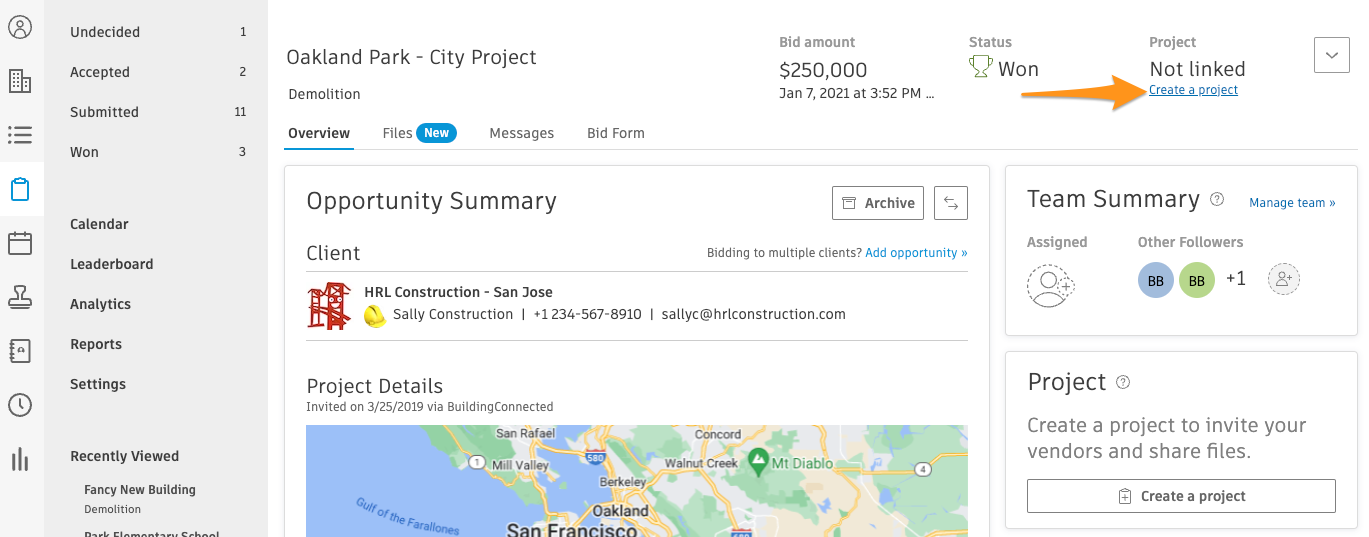Open the Bid Form tab
The height and width of the screenshot is (537, 1369).
click(615, 133)
